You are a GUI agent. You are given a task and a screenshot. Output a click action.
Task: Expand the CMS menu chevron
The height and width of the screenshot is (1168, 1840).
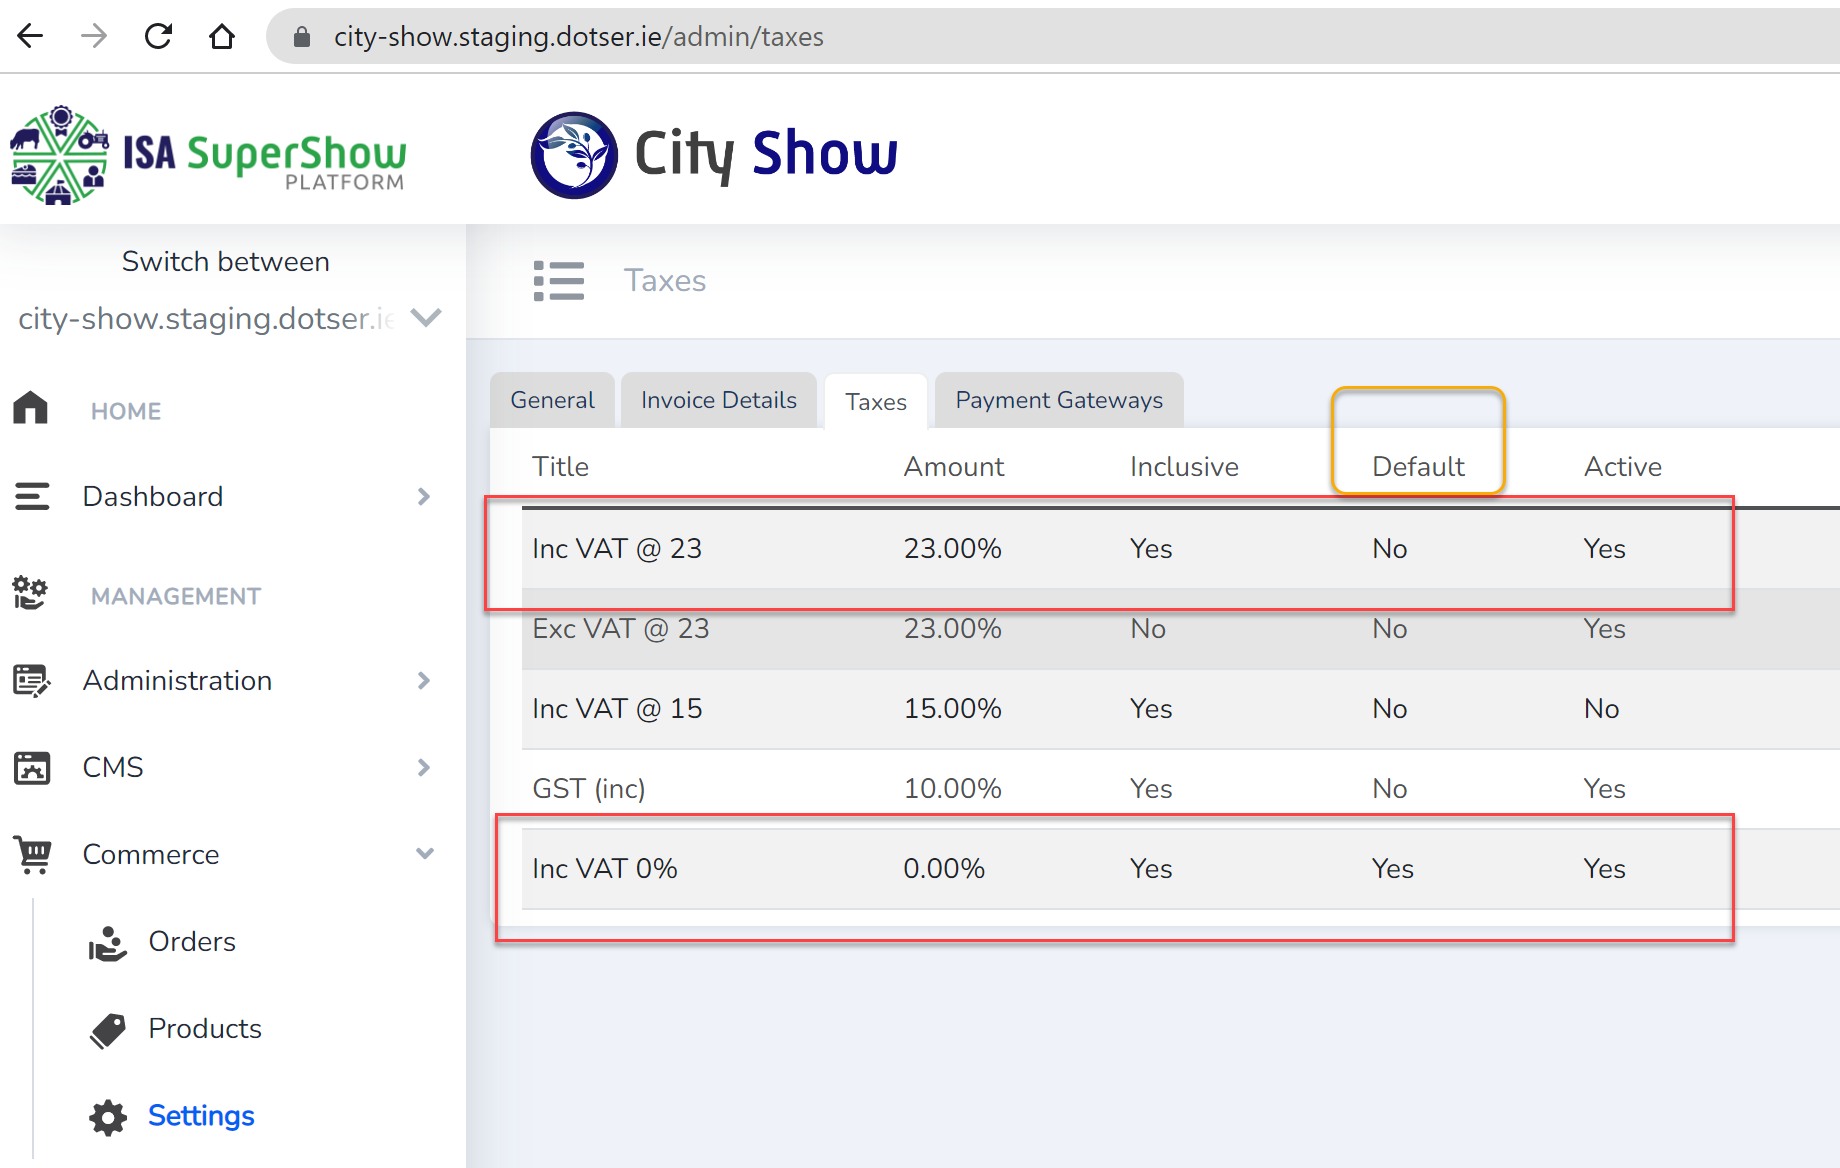[x=424, y=767]
